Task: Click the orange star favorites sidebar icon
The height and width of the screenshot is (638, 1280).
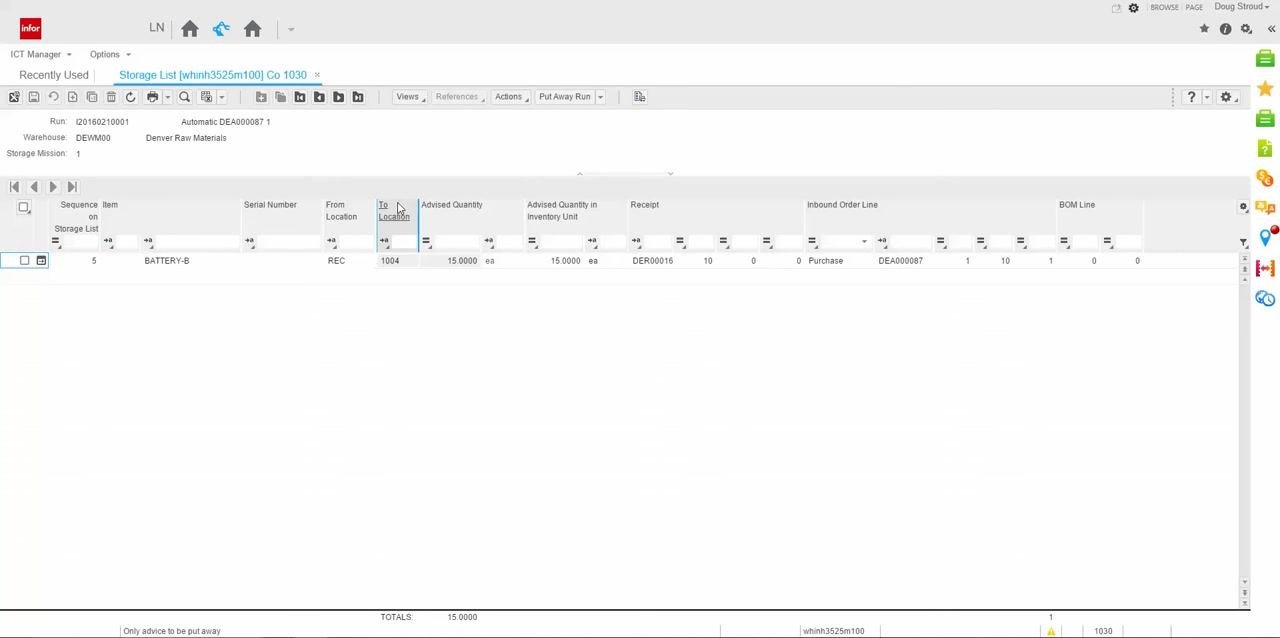Action: click(1265, 89)
